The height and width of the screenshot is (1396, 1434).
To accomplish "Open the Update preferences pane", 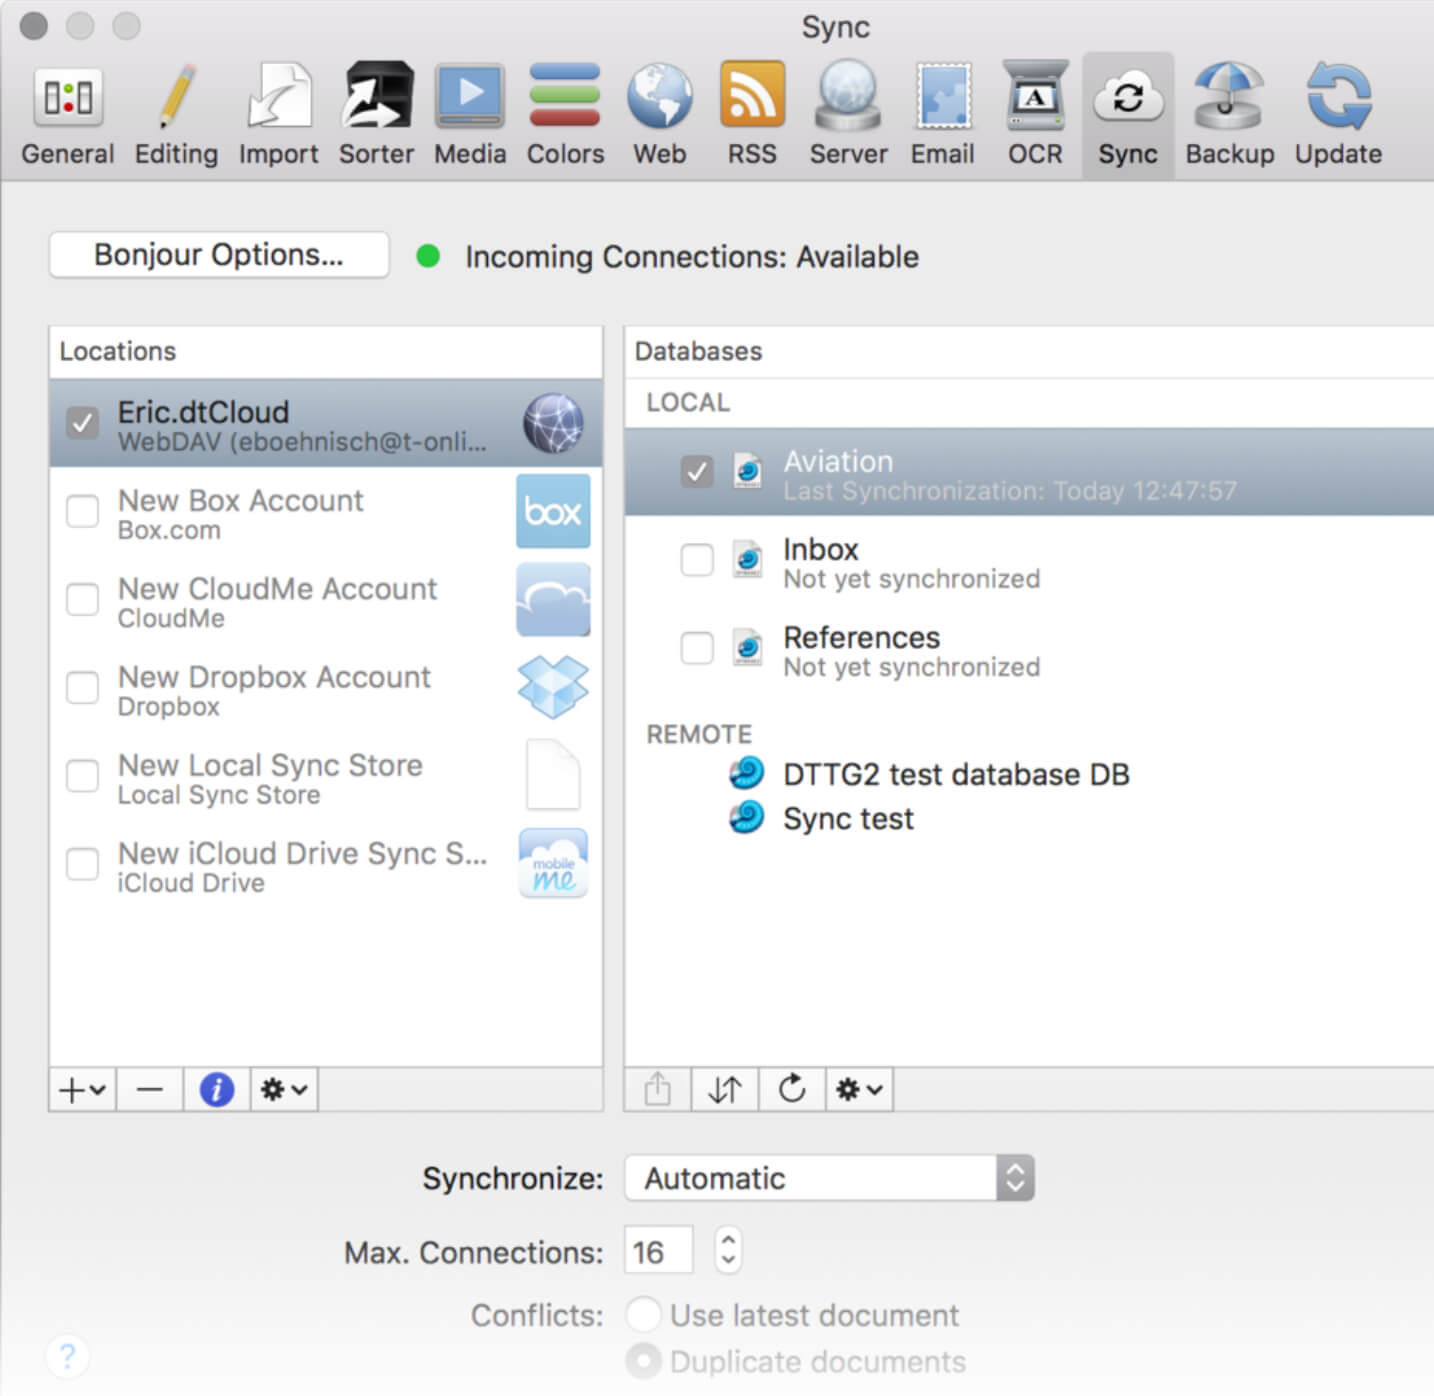I will 1338,115.
